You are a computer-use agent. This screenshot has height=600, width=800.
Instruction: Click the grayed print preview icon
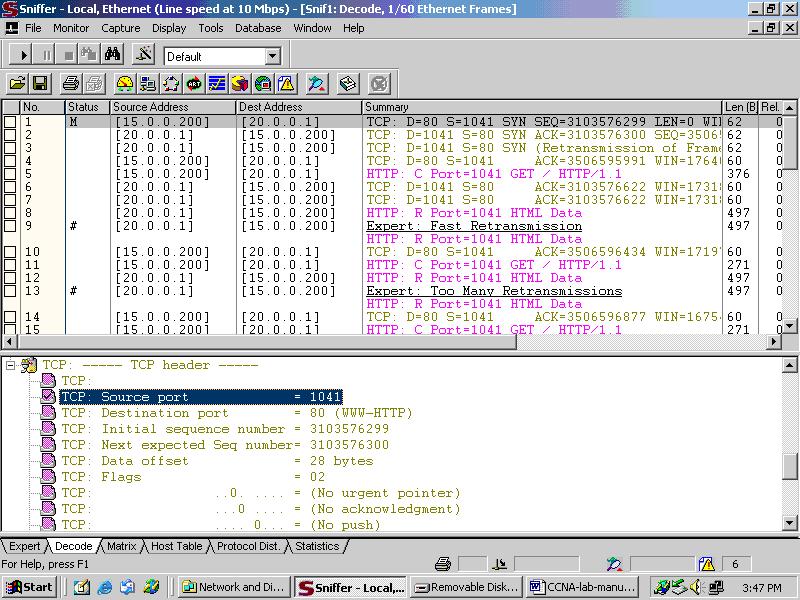(94, 84)
